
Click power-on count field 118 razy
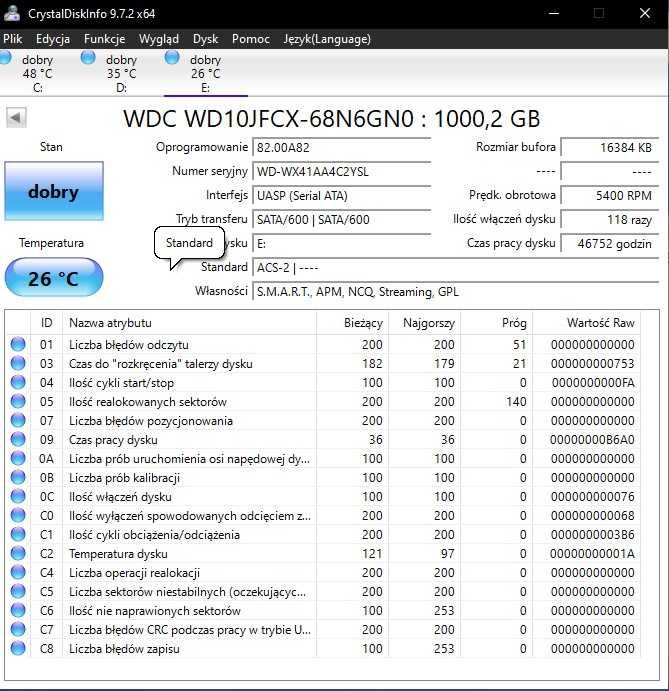point(610,219)
